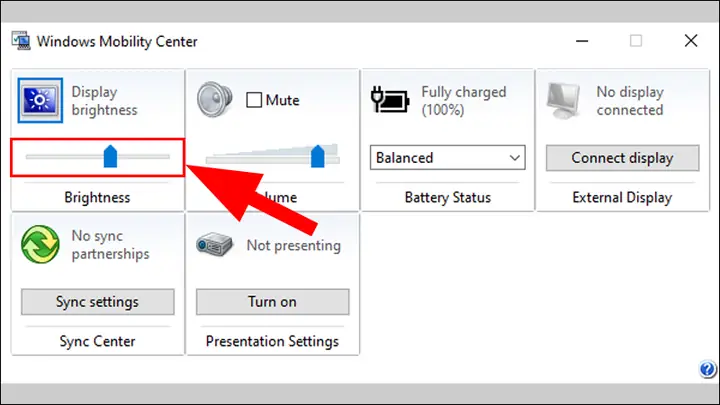Open help via blue question mark icon
This screenshot has height=405, width=720.
pyautogui.click(x=708, y=369)
